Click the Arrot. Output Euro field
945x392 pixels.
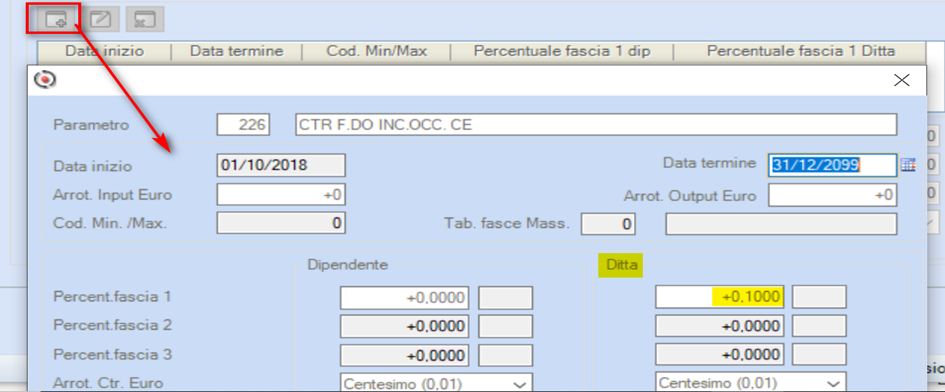tap(833, 195)
